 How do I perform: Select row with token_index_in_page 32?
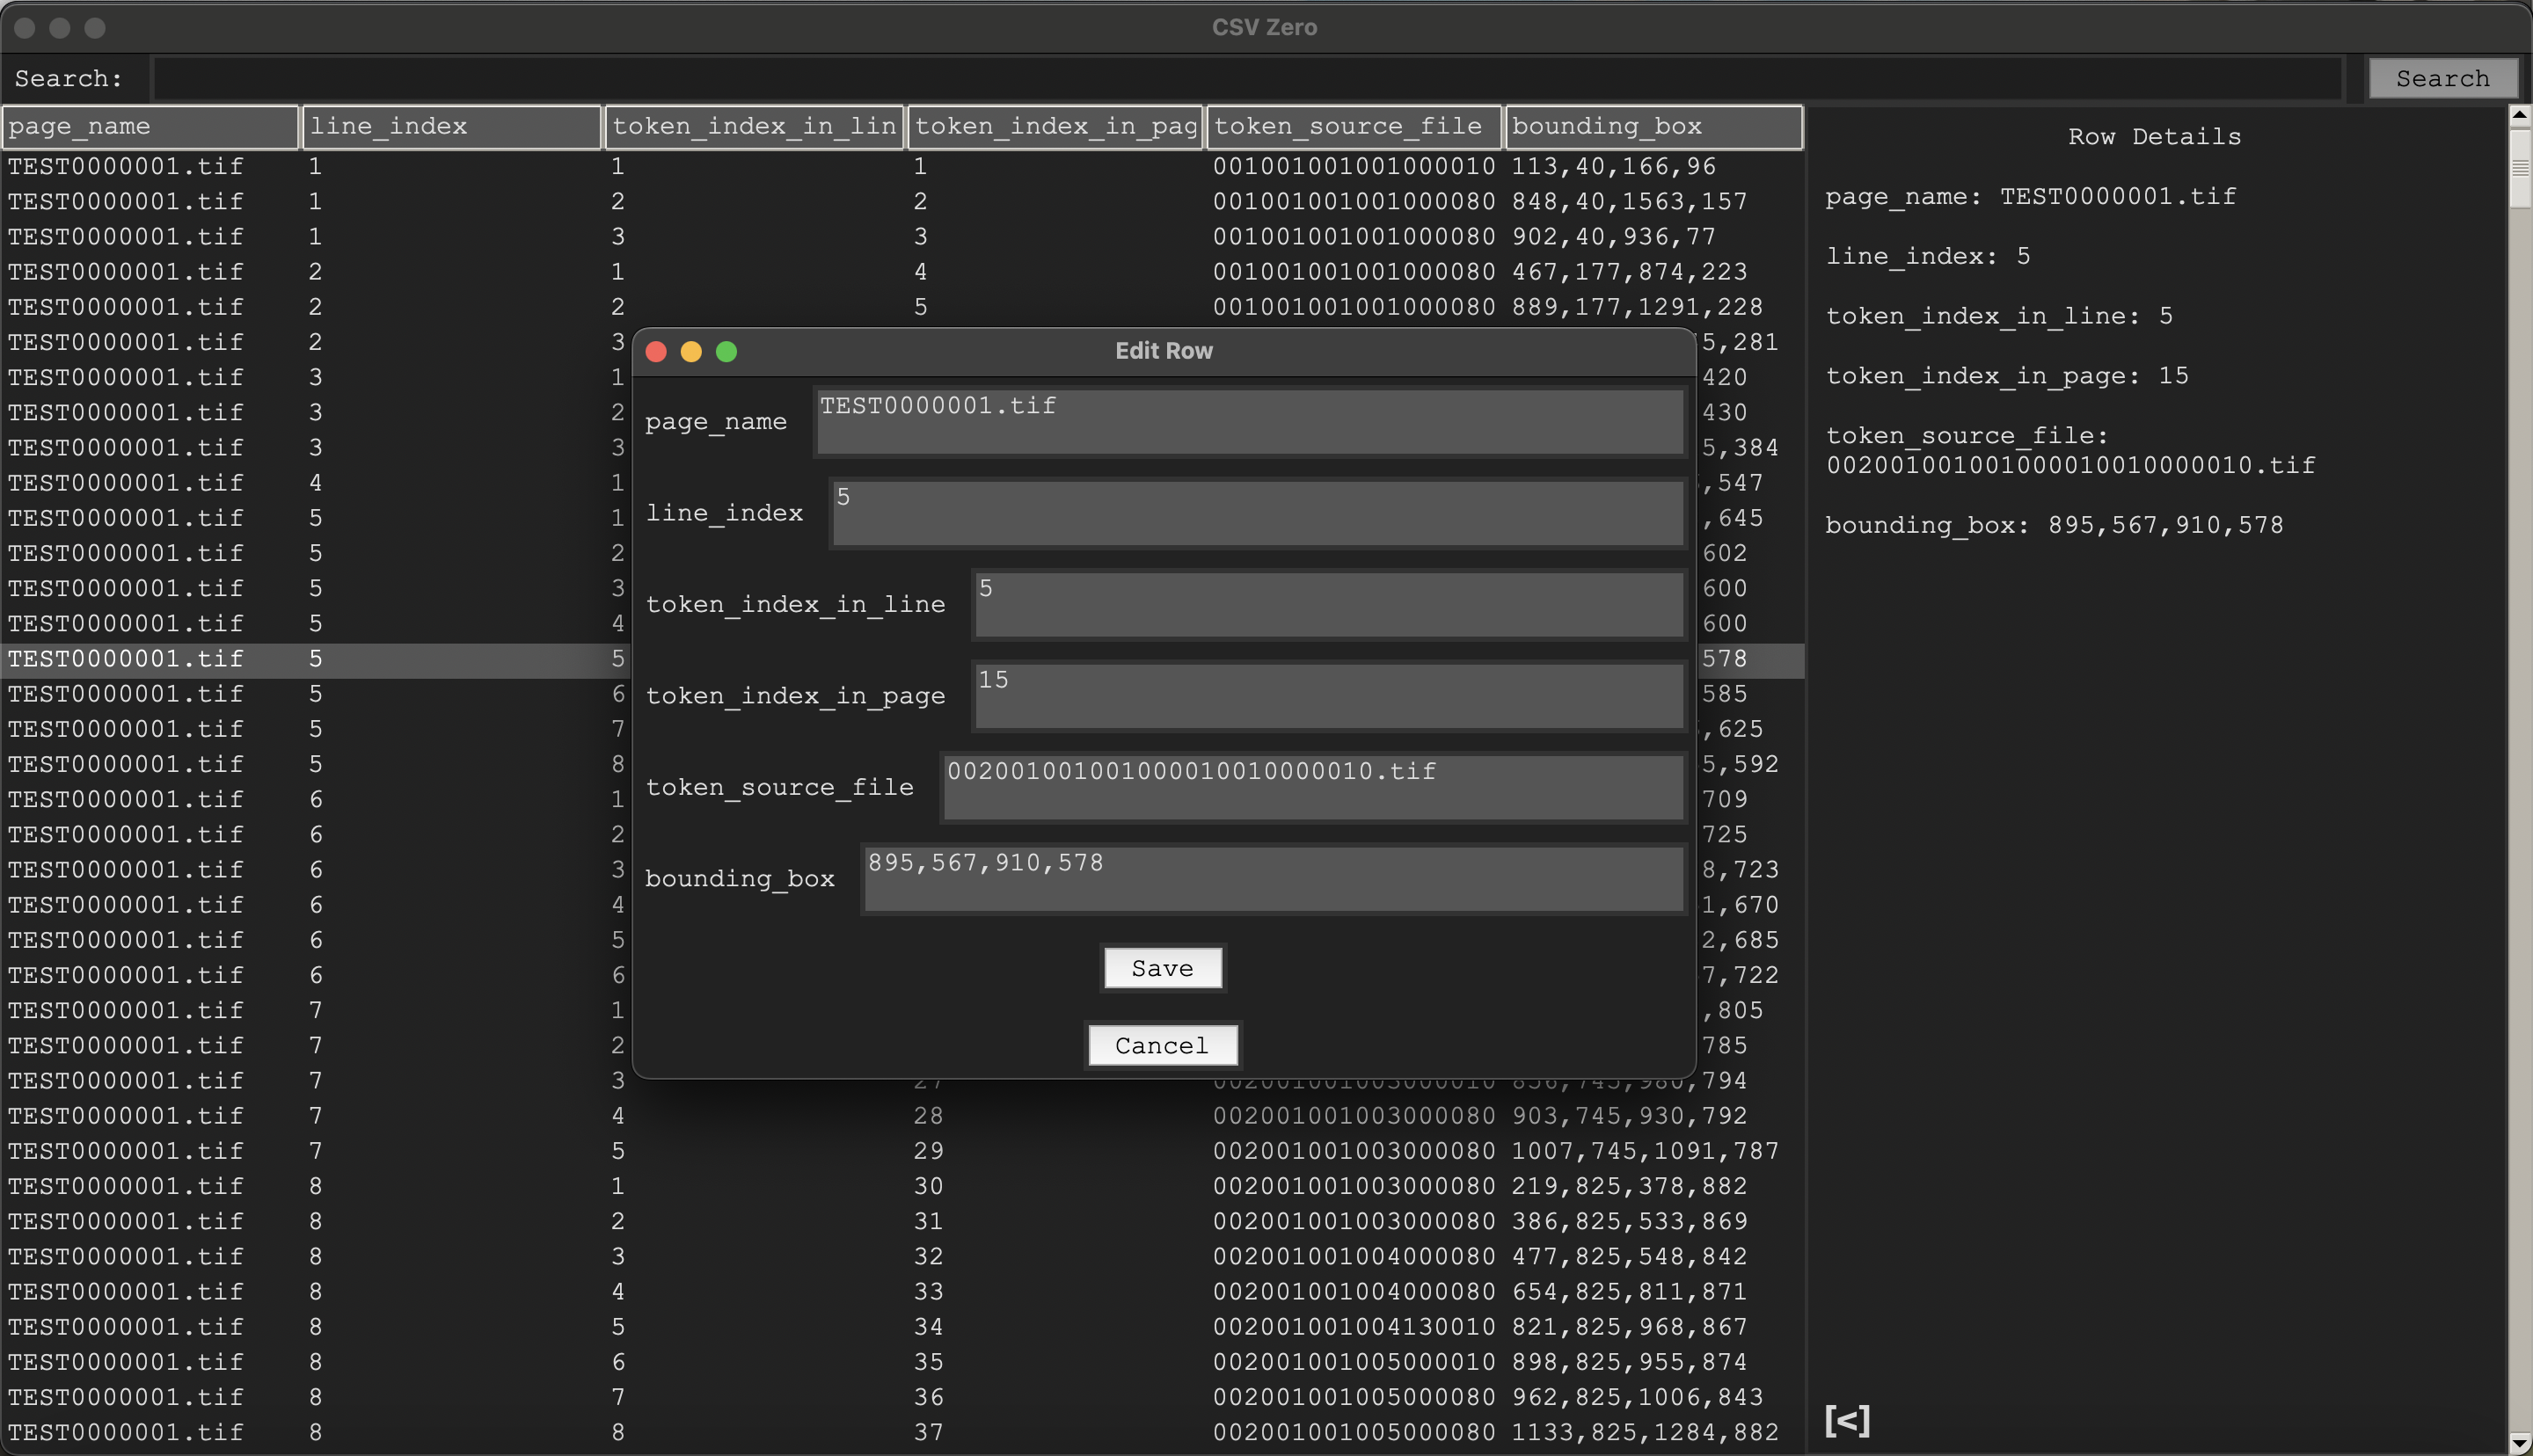pos(902,1256)
